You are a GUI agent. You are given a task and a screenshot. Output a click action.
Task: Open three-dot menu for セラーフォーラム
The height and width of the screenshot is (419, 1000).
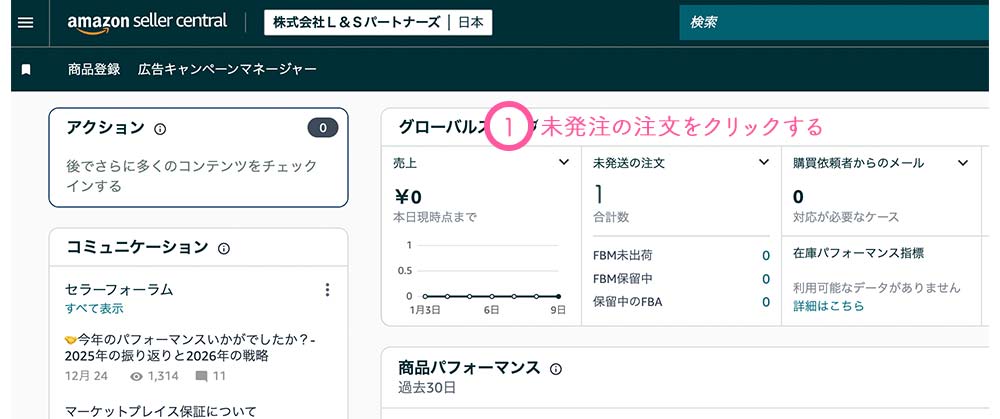[327, 290]
